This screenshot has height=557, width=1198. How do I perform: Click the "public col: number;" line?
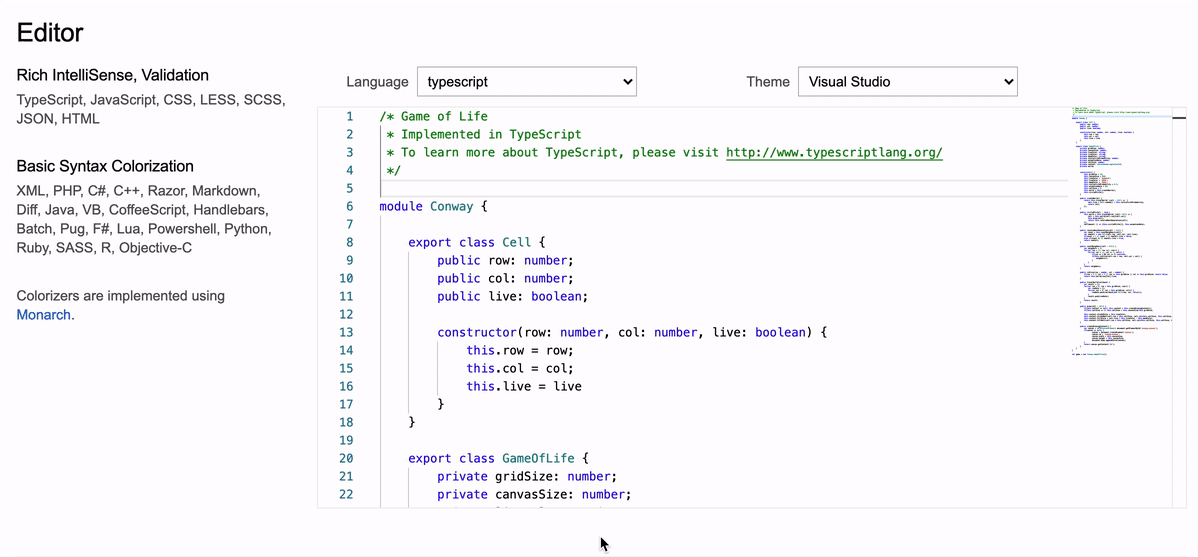[x=505, y=278]
